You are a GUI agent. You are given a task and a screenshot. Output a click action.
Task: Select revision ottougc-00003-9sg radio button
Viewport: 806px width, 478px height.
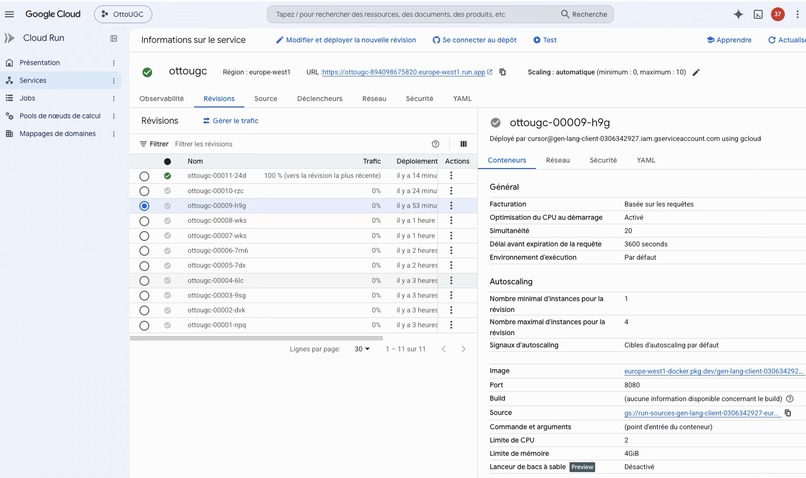pos(144,296)
